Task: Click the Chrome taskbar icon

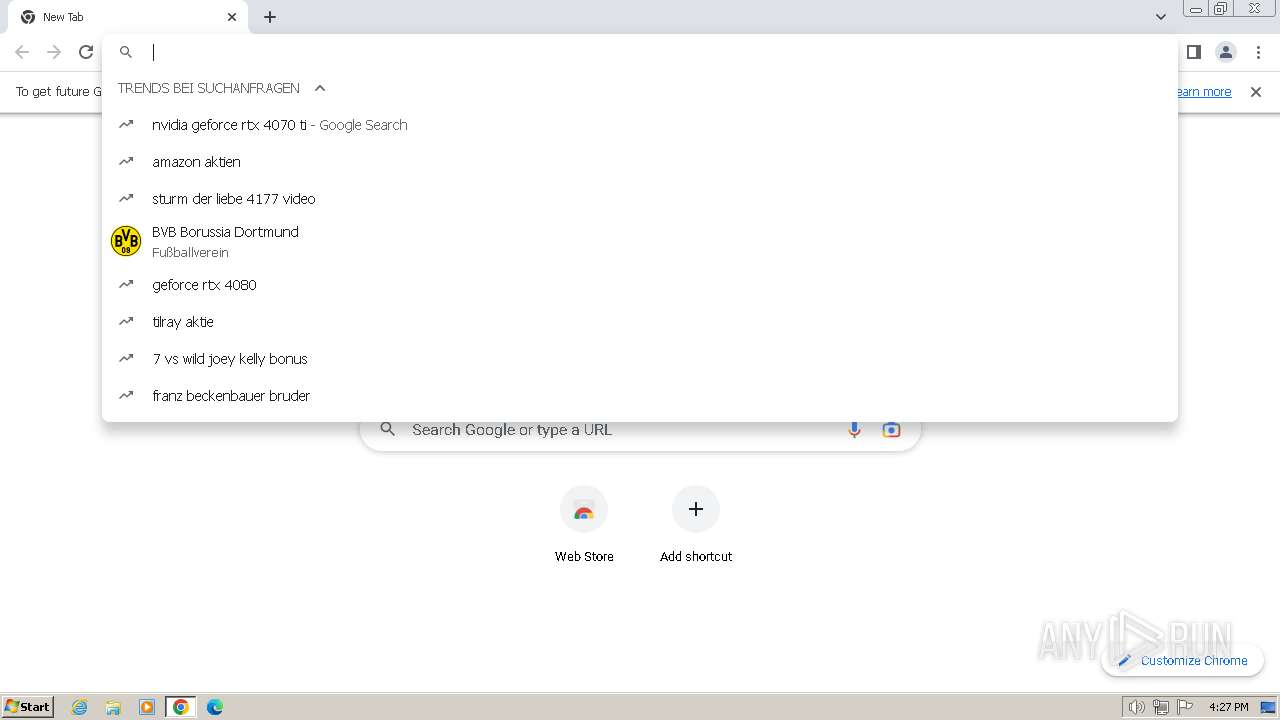Action: click(181, 707)
